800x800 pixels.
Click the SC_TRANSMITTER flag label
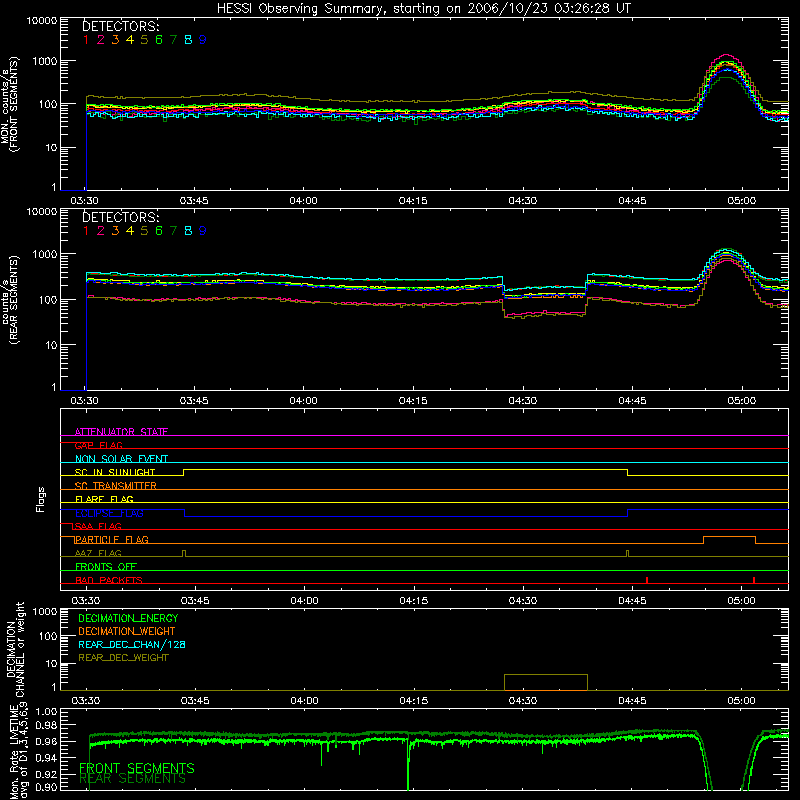[116, 486]
